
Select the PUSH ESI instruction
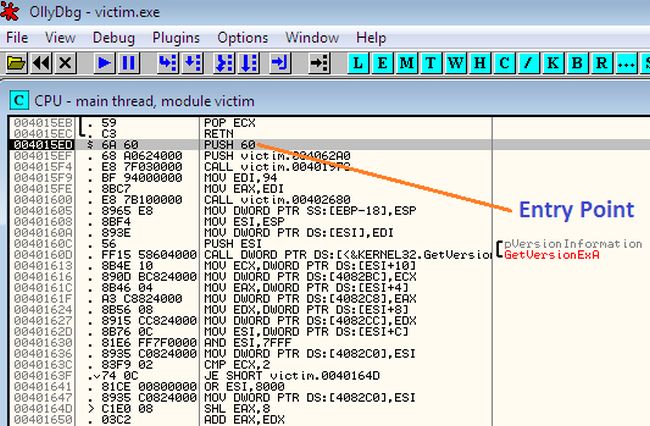(233, 244)
